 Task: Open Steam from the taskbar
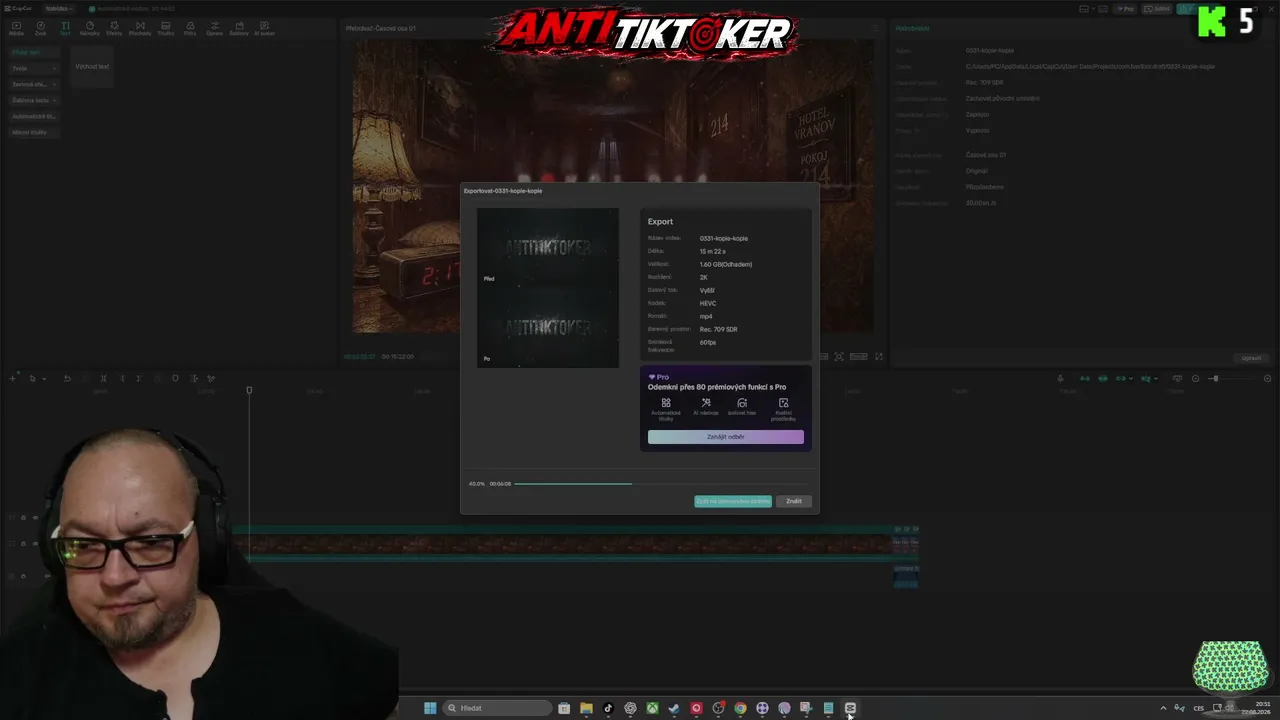[674, 708]
